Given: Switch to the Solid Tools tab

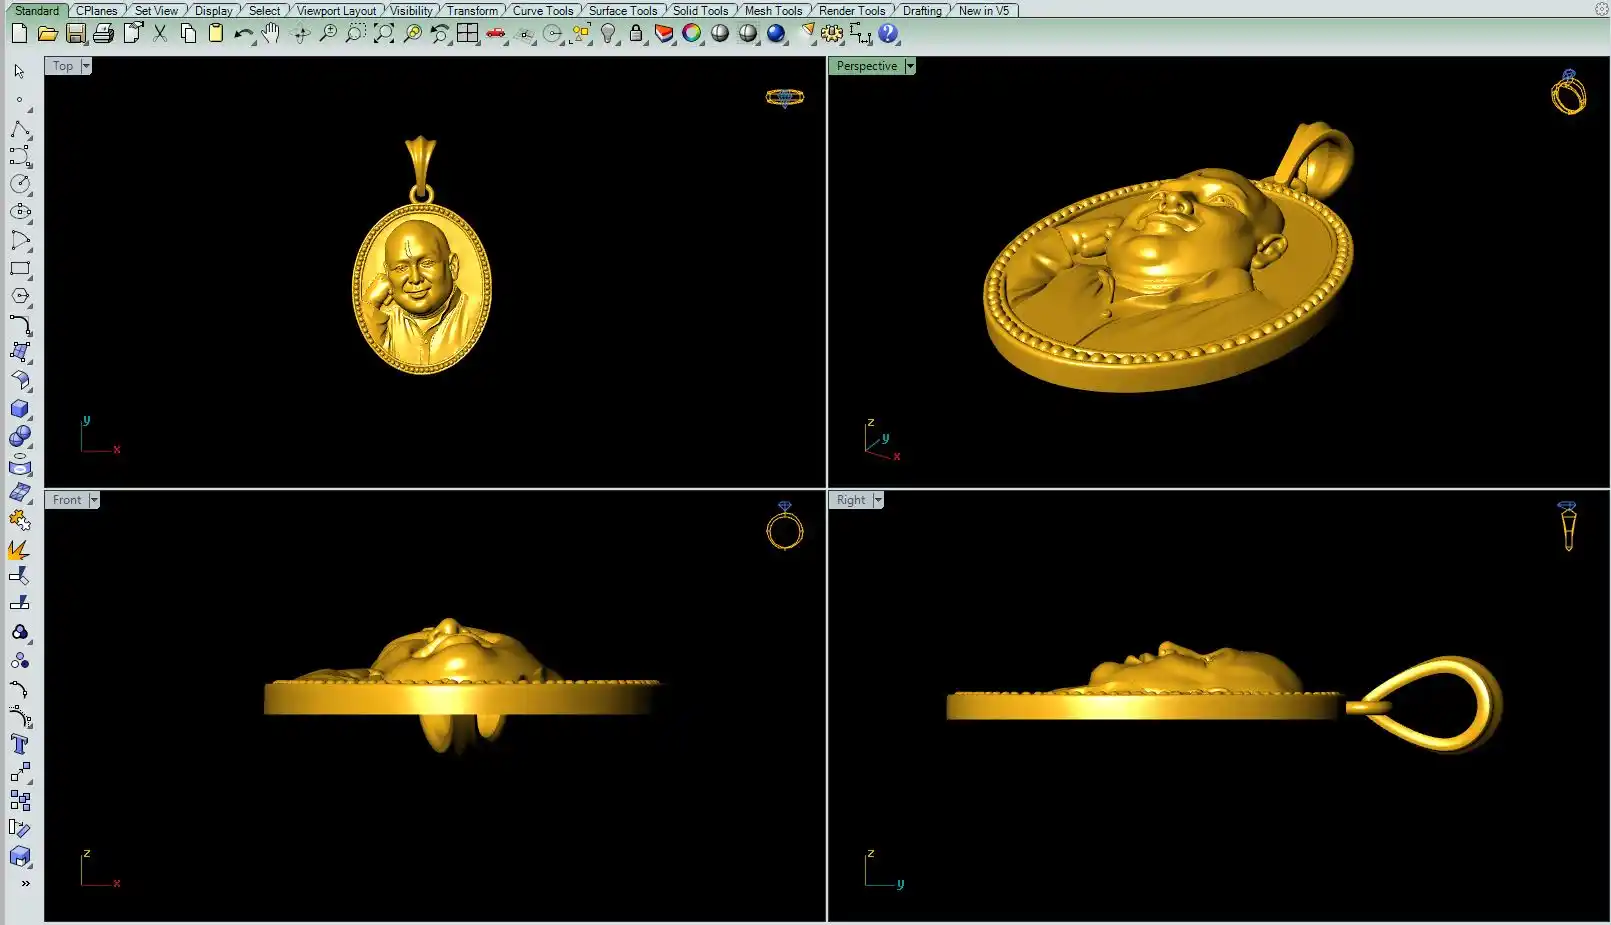Looking at the screenshot, I should (x=700, y=11).
